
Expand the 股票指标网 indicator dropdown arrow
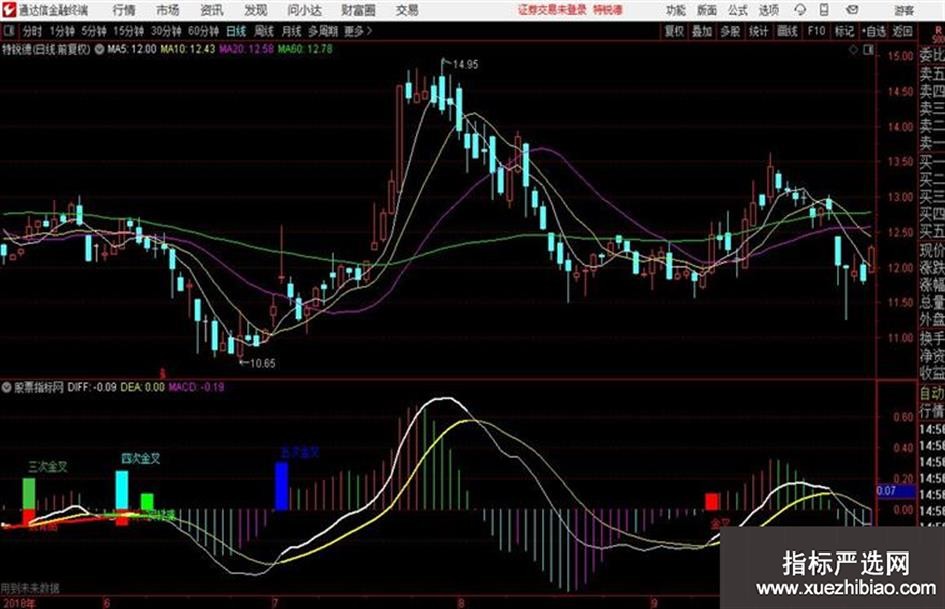pyautogui.click(x=7, y=387)
